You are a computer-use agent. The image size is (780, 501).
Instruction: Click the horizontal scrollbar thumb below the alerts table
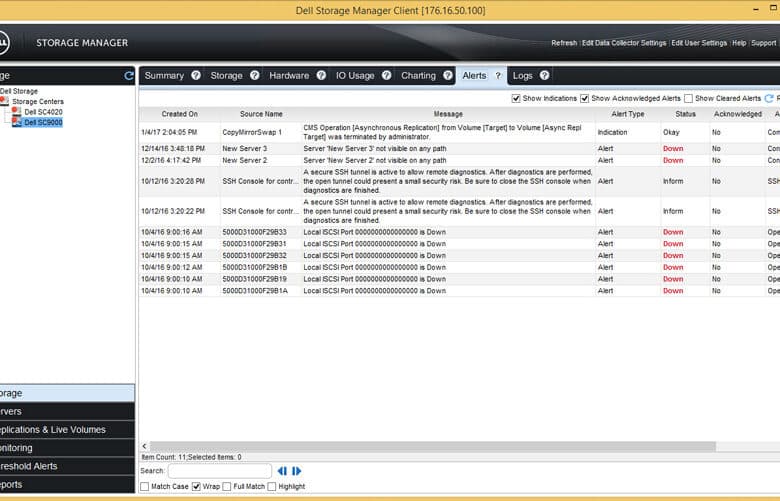[x=433, y=446]
